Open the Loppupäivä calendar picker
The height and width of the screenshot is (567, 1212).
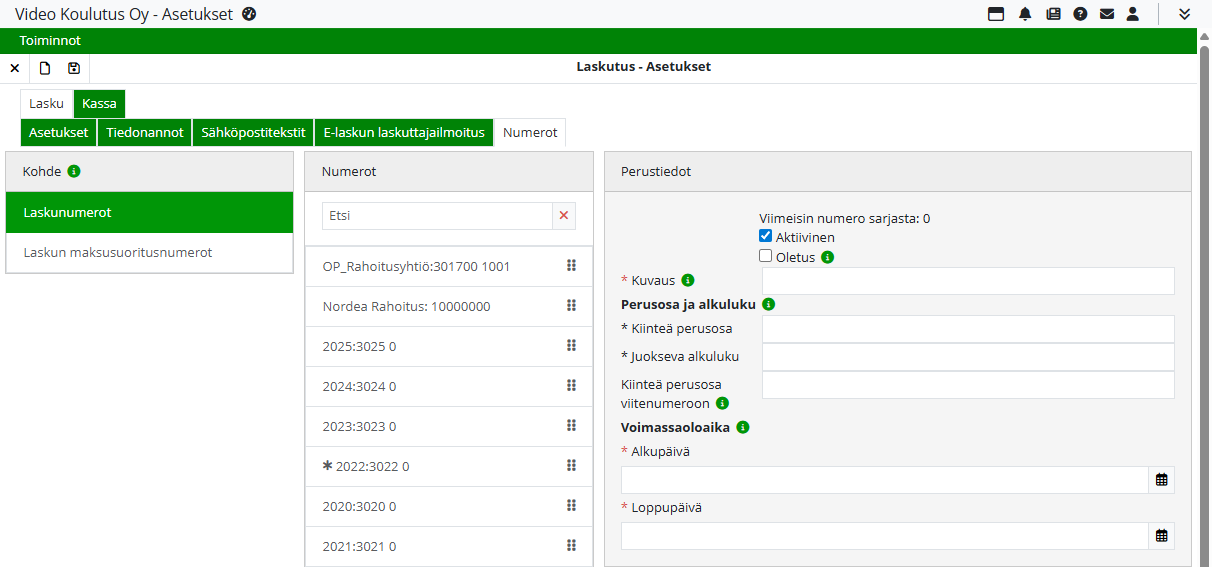(x=1161, y=536)
